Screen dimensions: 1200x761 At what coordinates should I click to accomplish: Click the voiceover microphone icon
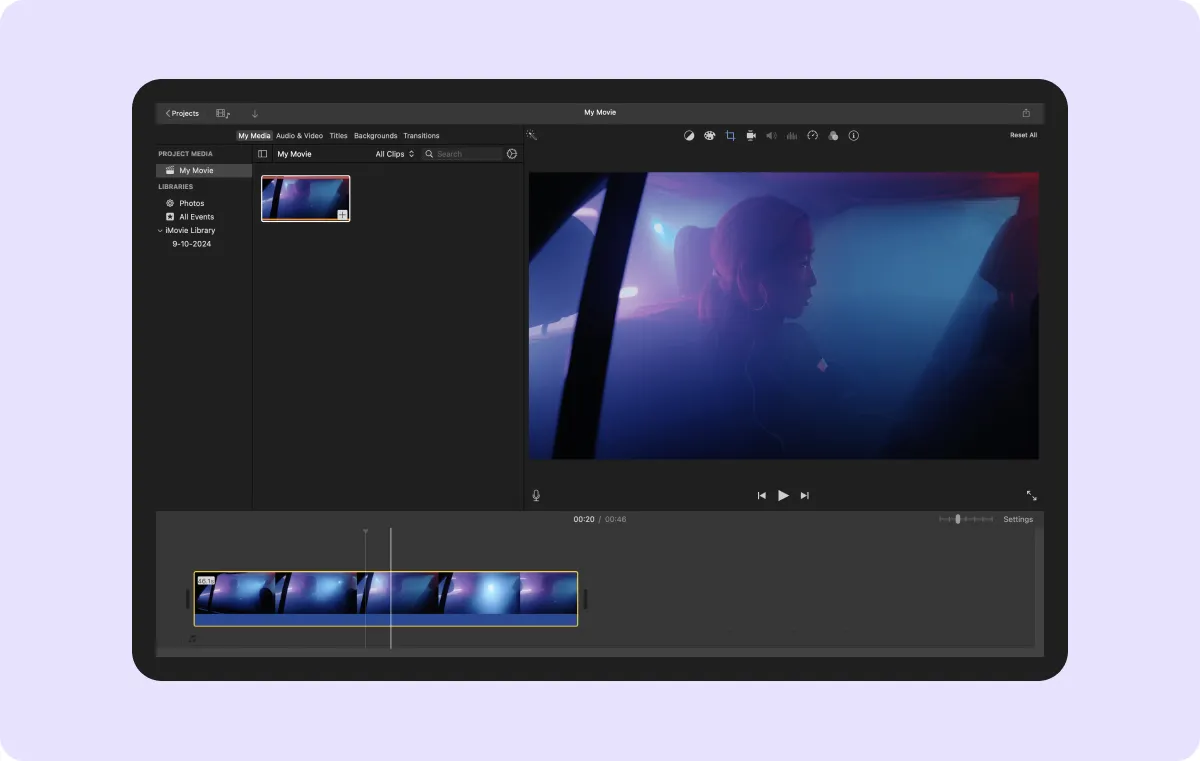536,495
